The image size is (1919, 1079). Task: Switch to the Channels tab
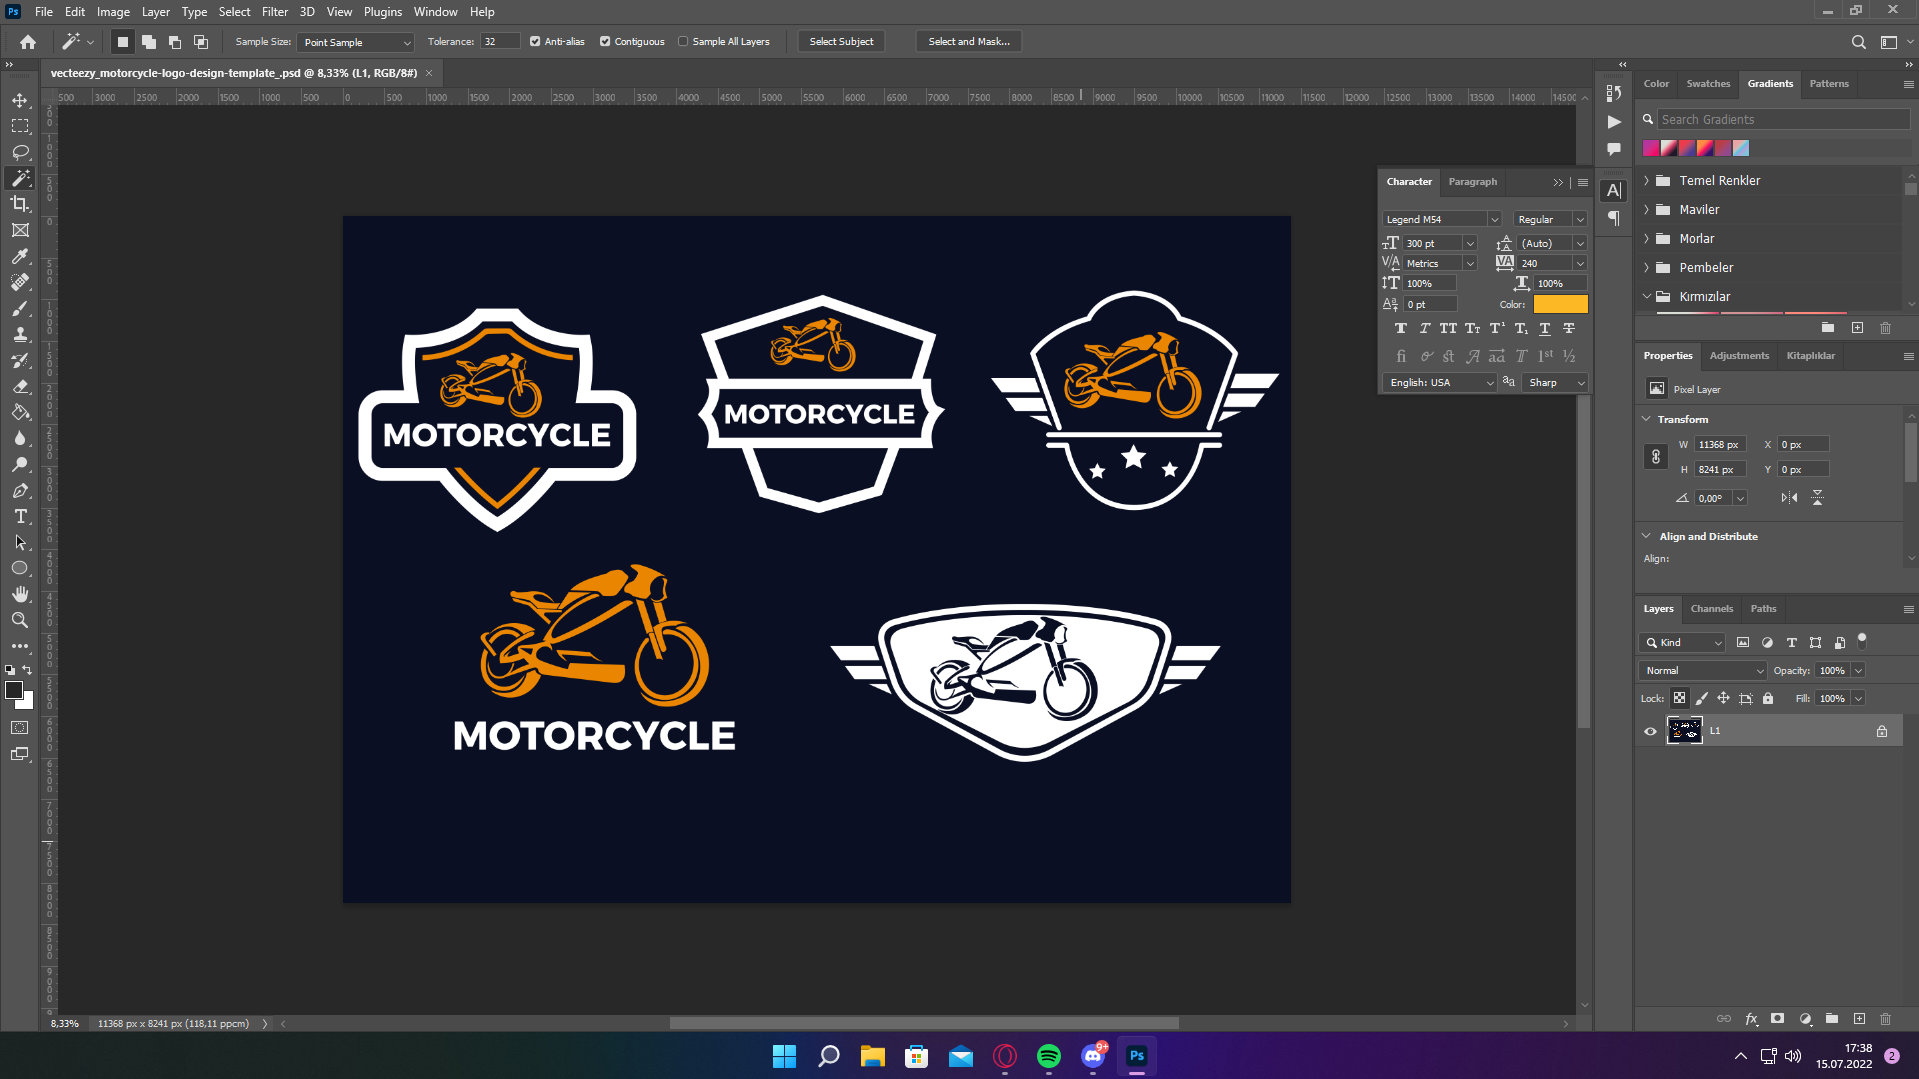1712,609
